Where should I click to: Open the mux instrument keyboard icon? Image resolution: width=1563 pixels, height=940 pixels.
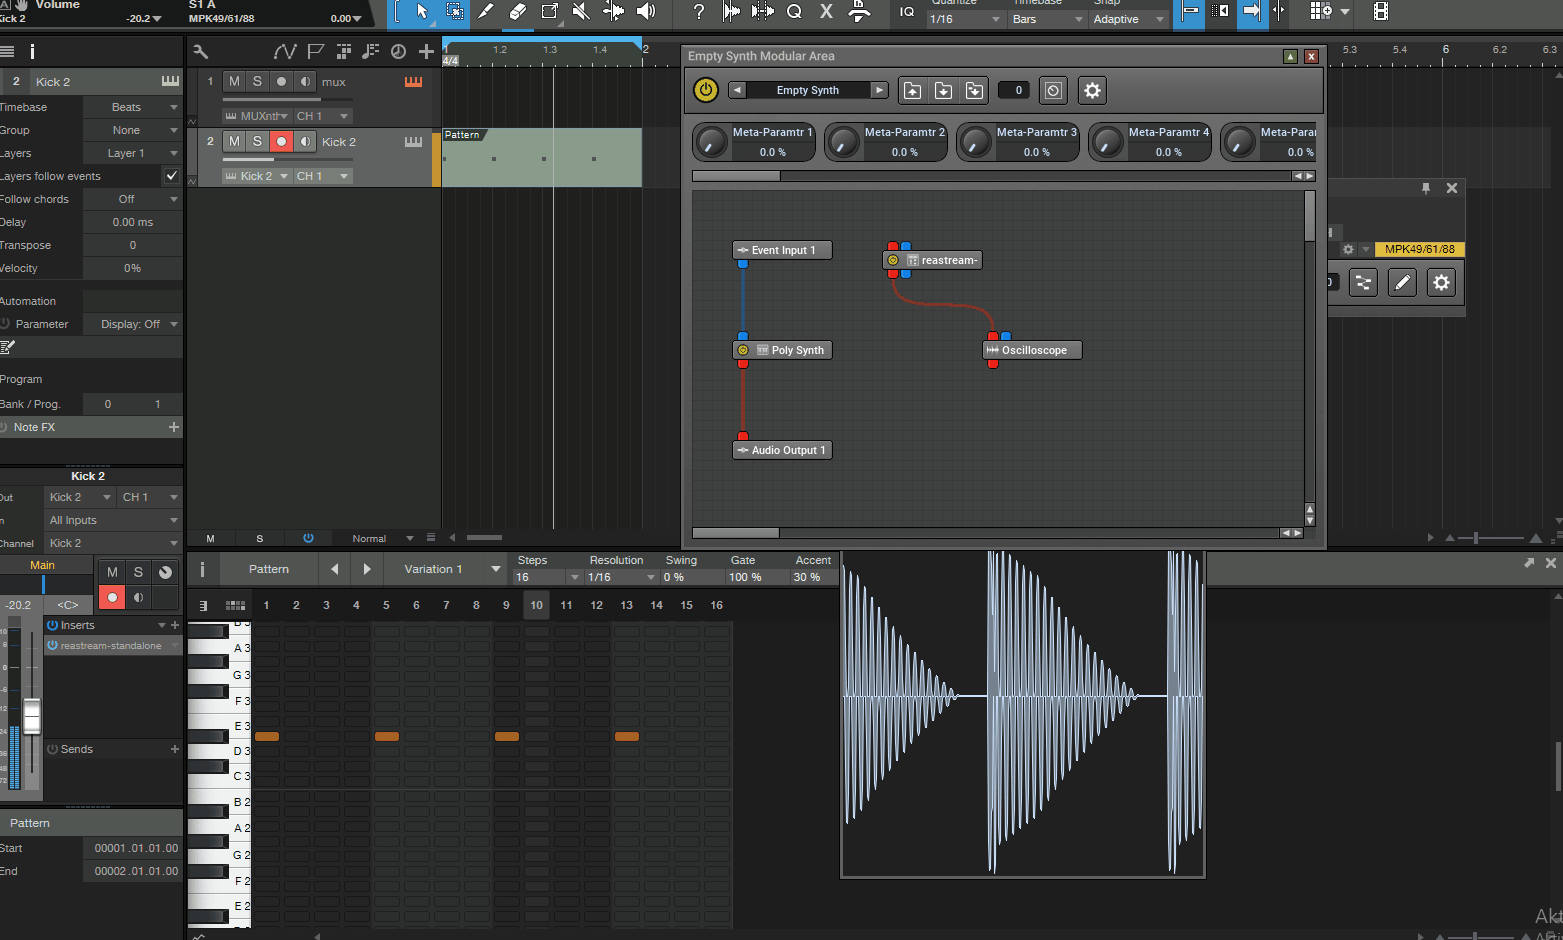point(413,81)
